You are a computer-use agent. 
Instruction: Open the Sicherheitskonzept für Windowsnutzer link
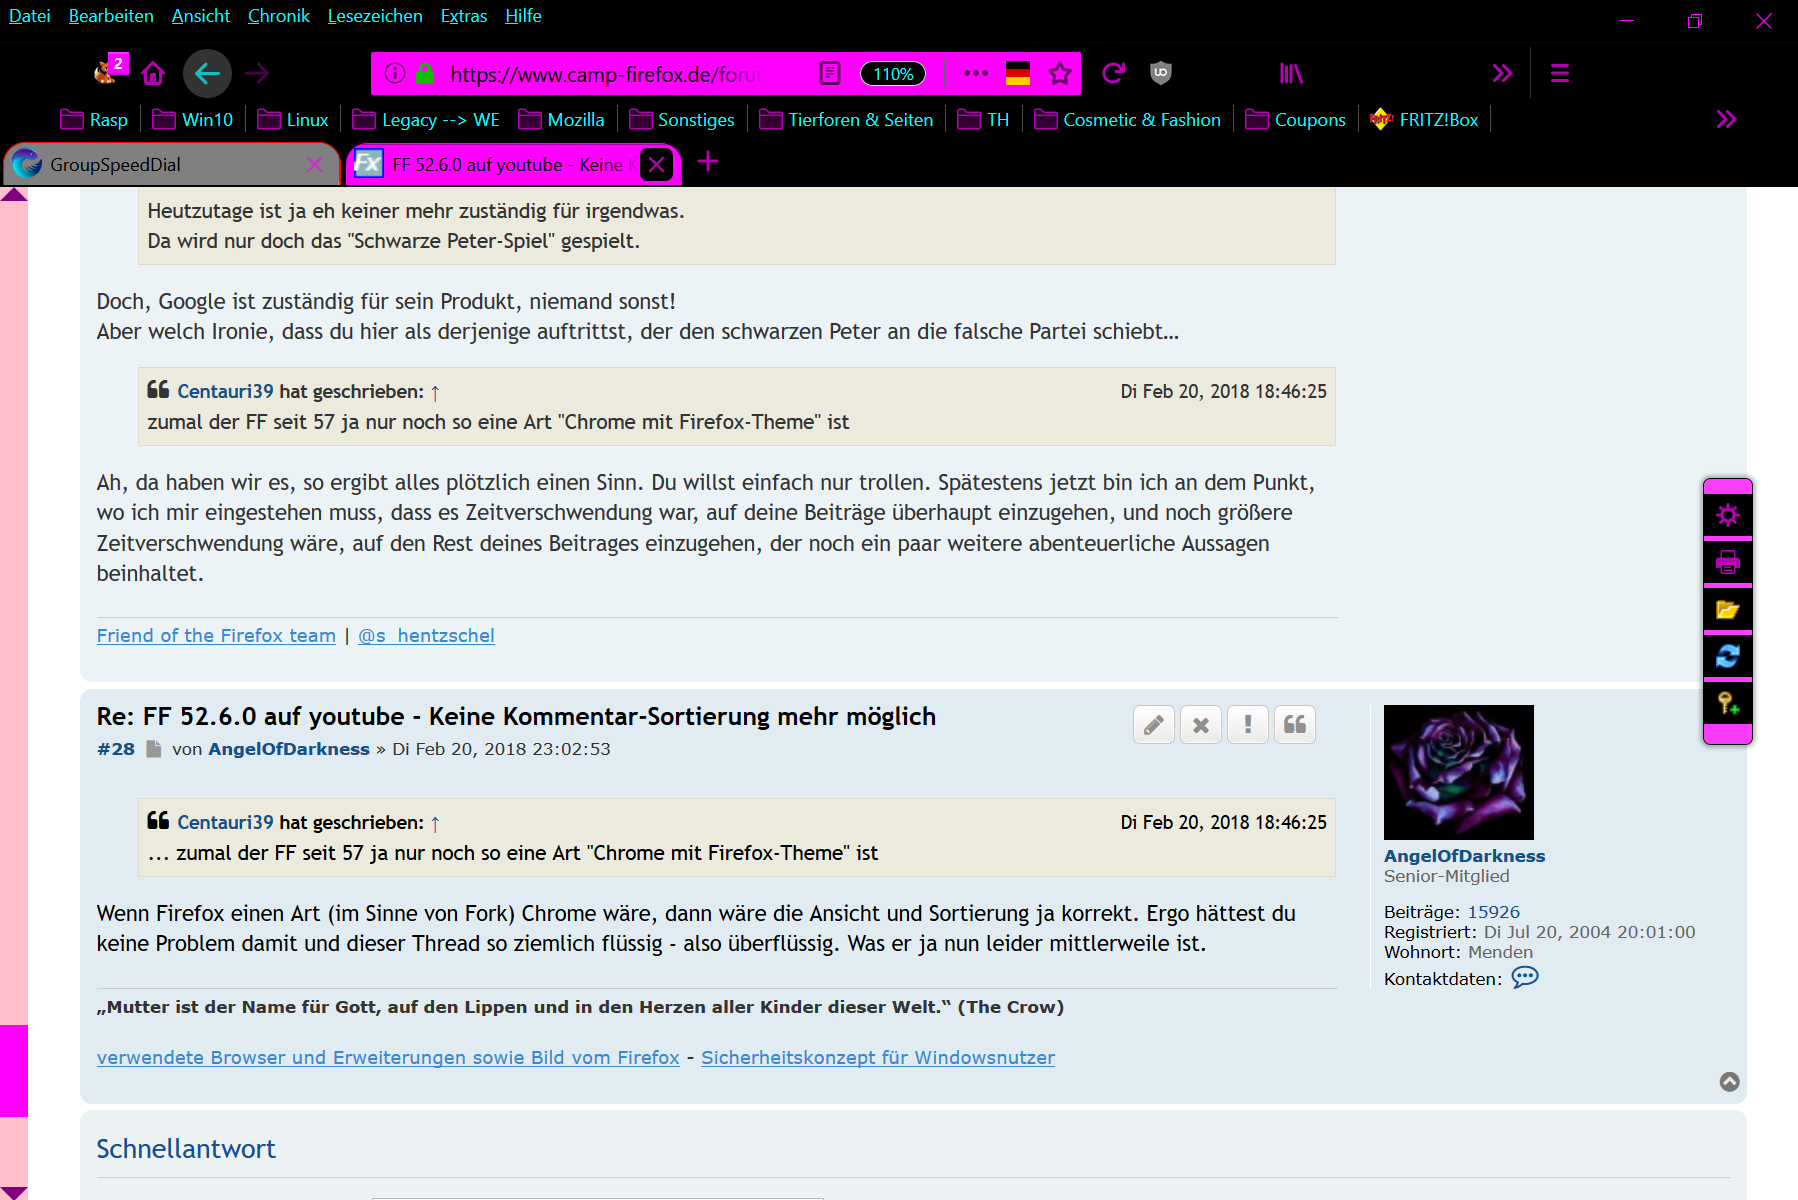point(878,1058)
